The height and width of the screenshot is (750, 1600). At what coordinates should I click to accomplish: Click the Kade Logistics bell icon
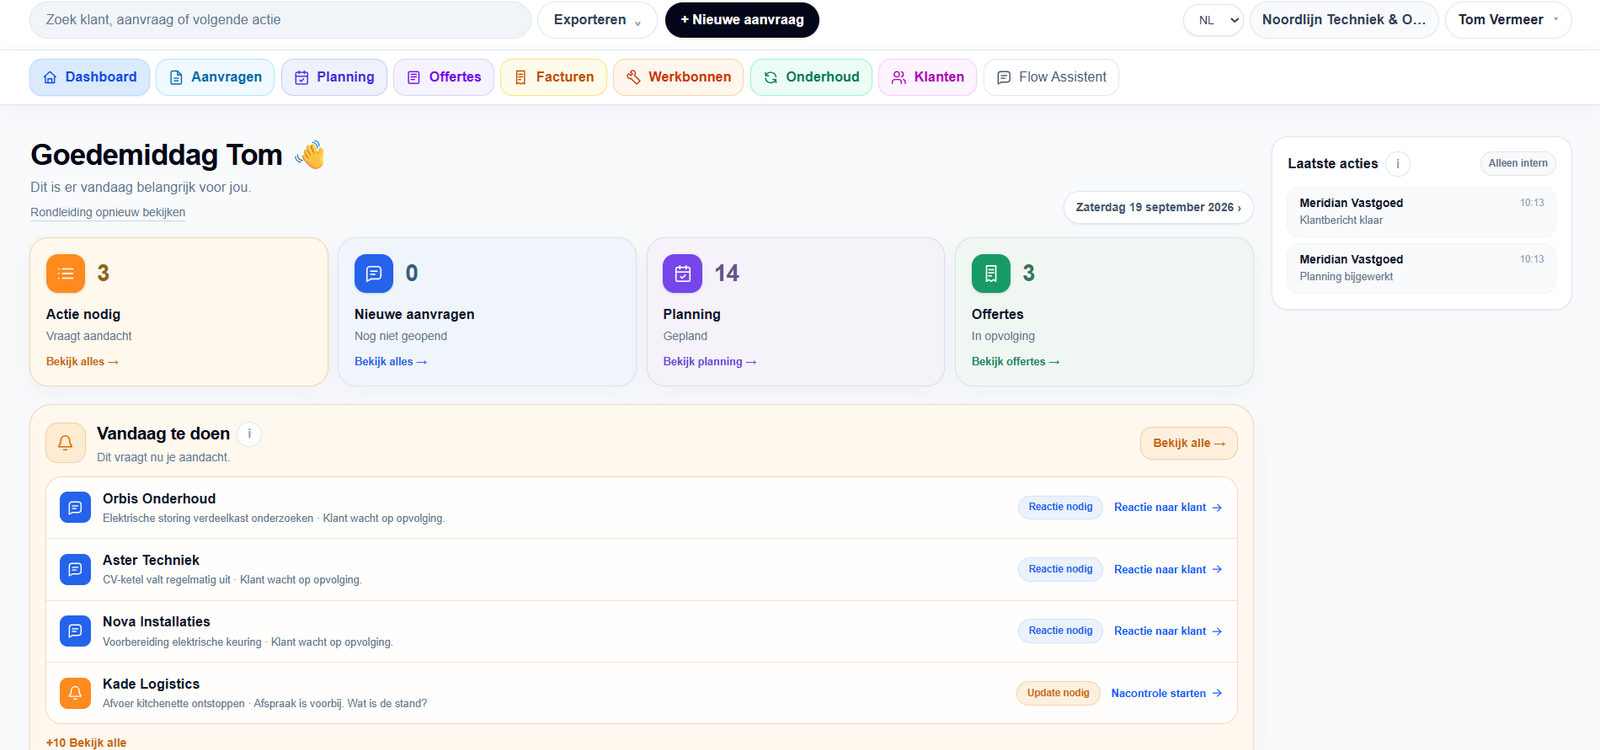point(75,693)
